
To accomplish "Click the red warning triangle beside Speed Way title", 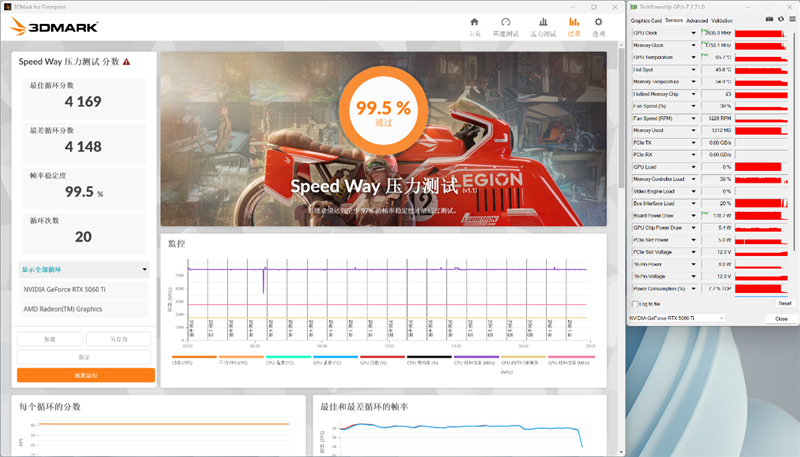I will [127, 62].
